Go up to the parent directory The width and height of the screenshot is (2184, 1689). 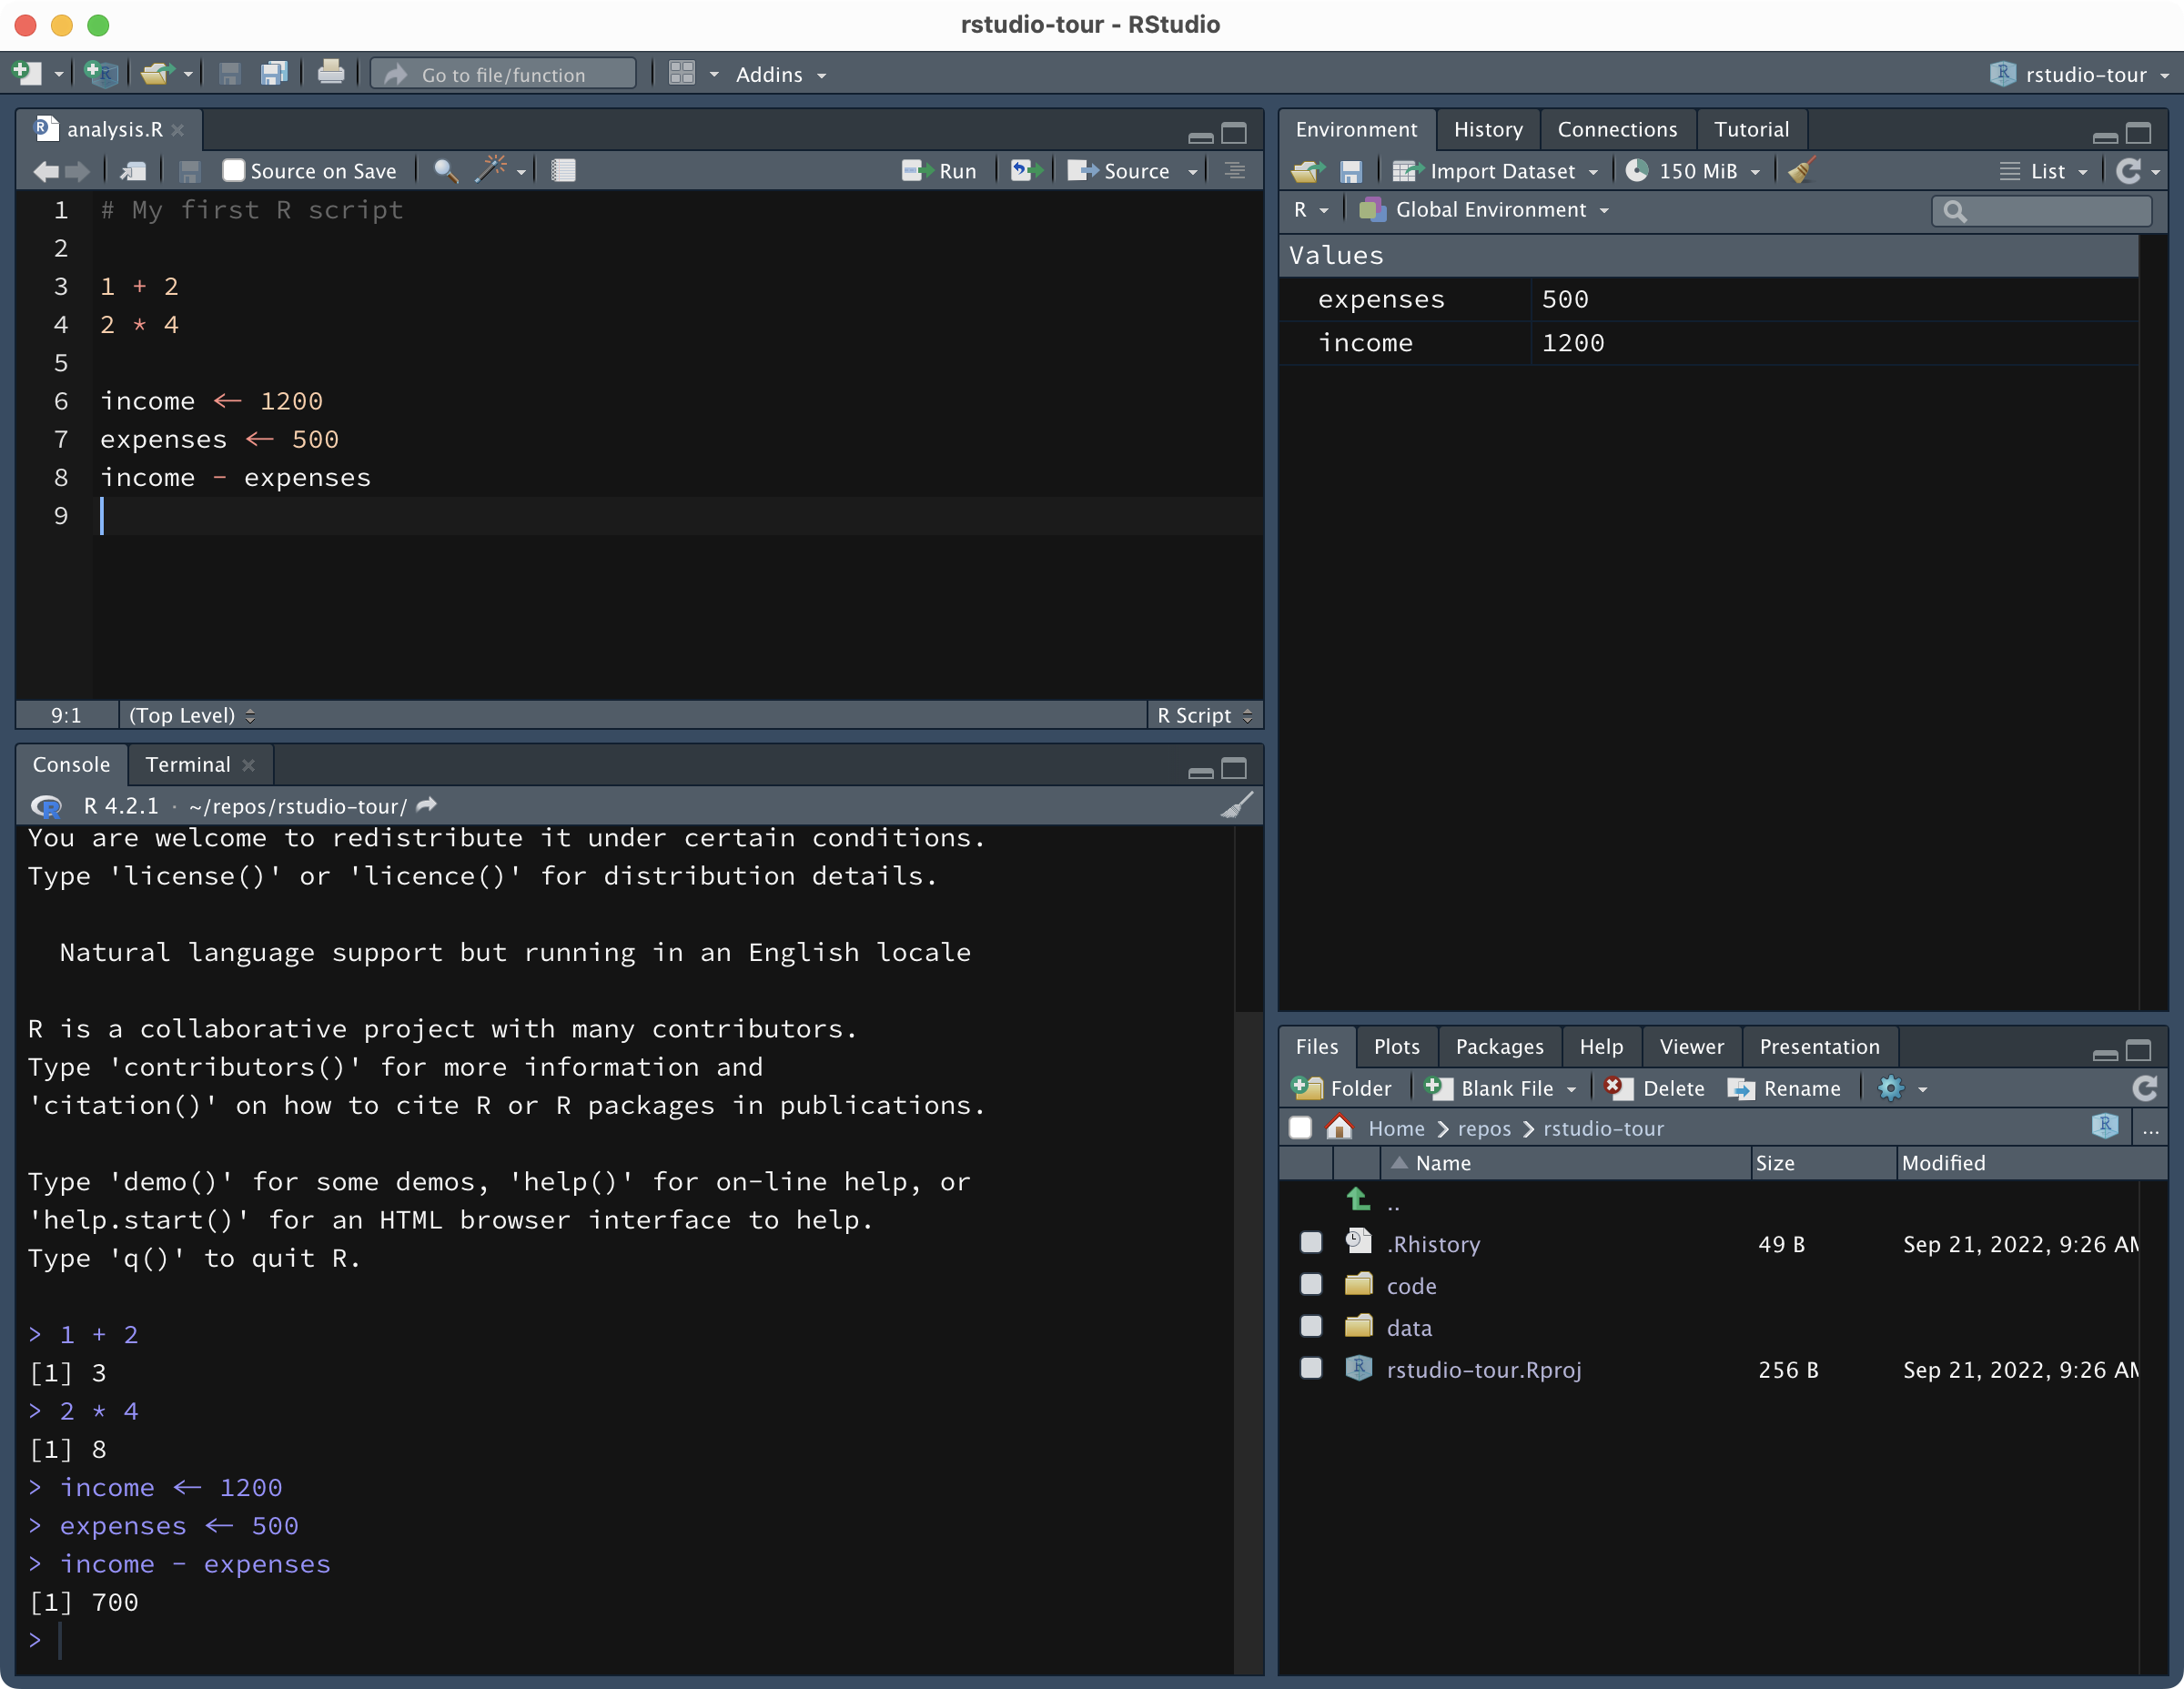coord(1359,1200)
